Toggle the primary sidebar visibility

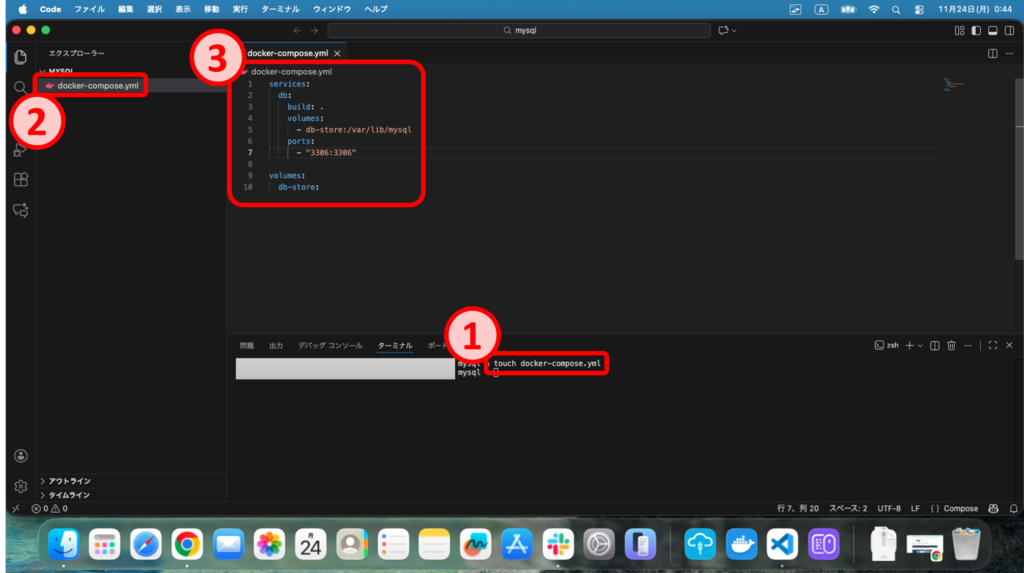tap(976, 31)
